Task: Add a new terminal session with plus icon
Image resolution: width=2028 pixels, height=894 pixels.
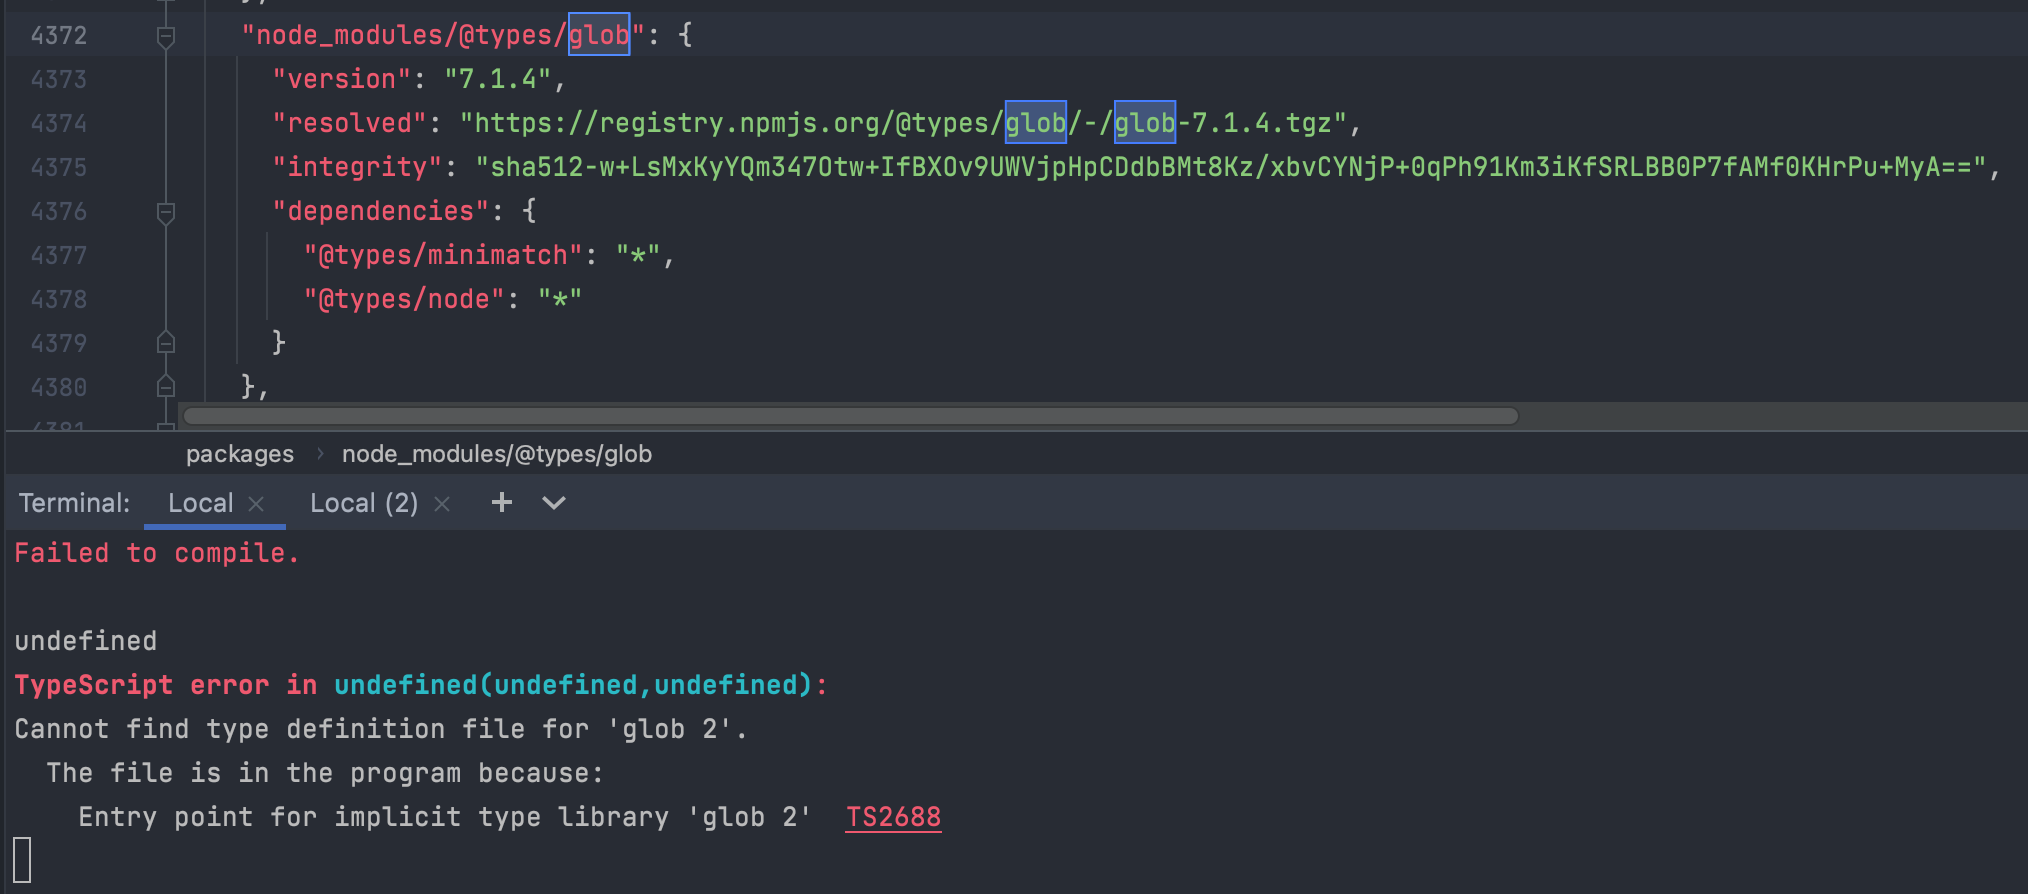Action: (x=502, y=503)
